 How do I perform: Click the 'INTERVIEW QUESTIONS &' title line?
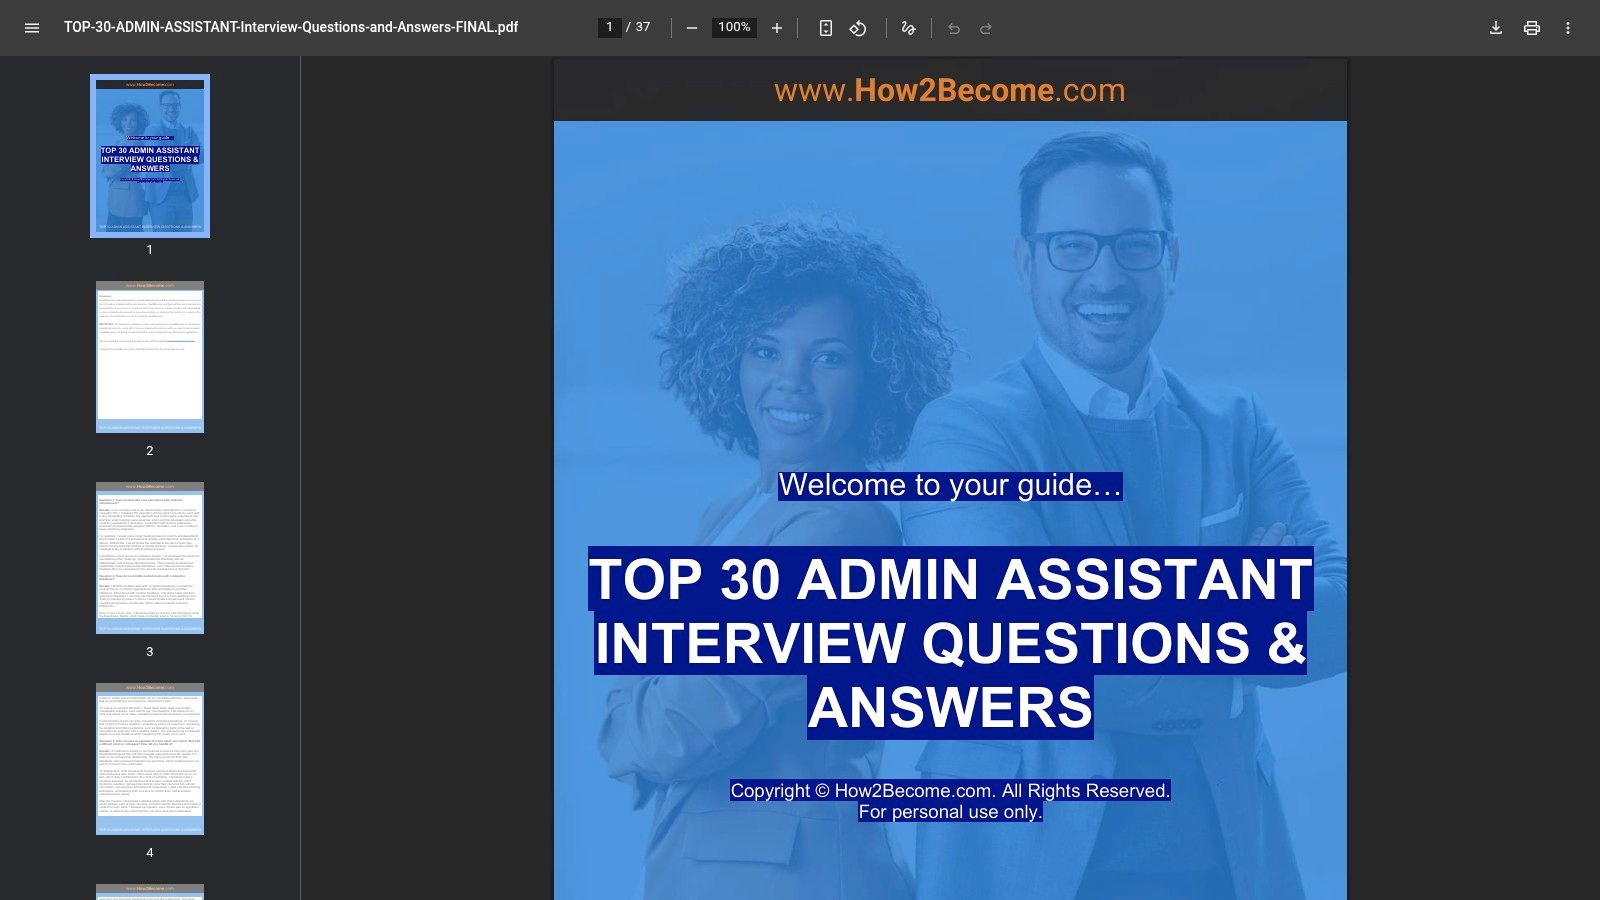(950, 643)
